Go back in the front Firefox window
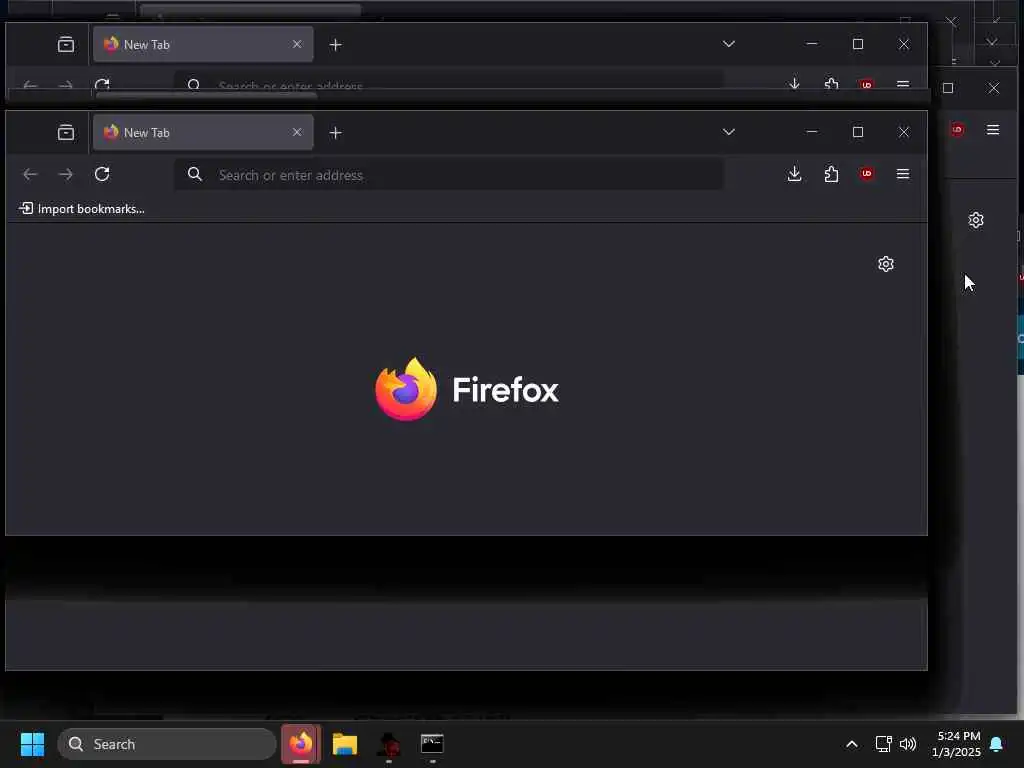The width and height of the screenshot is (1024, 768). point(30,174)
